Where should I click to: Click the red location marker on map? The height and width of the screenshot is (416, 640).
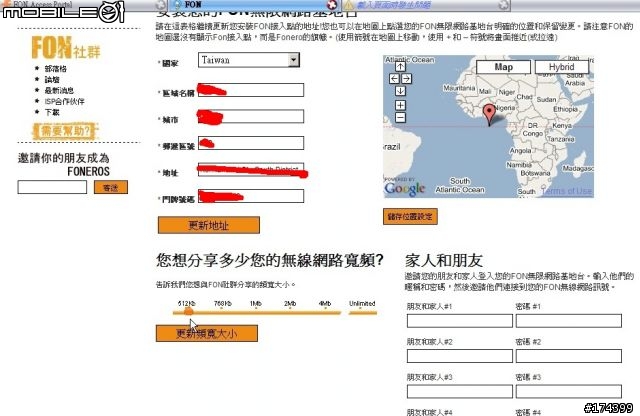point(489,114)
